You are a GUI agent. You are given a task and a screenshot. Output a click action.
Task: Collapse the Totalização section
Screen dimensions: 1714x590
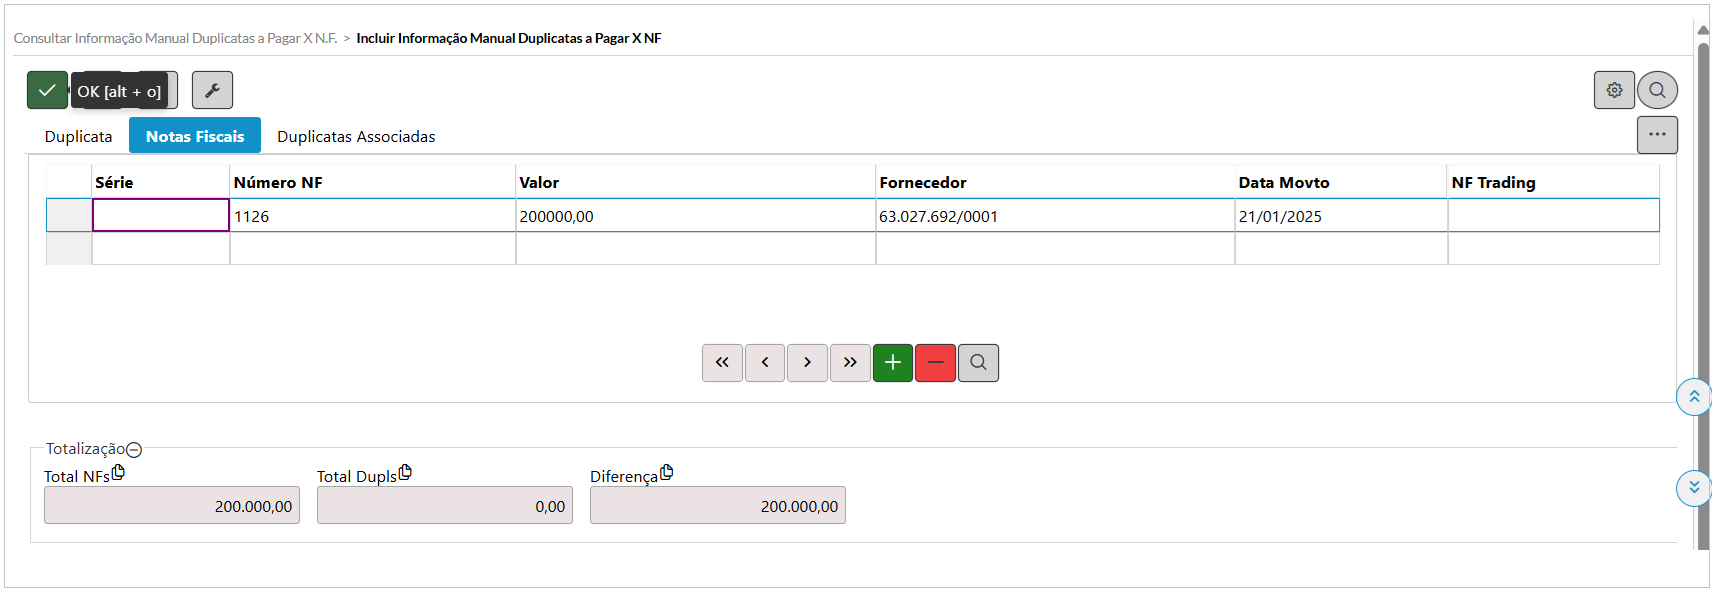(134, 450)
